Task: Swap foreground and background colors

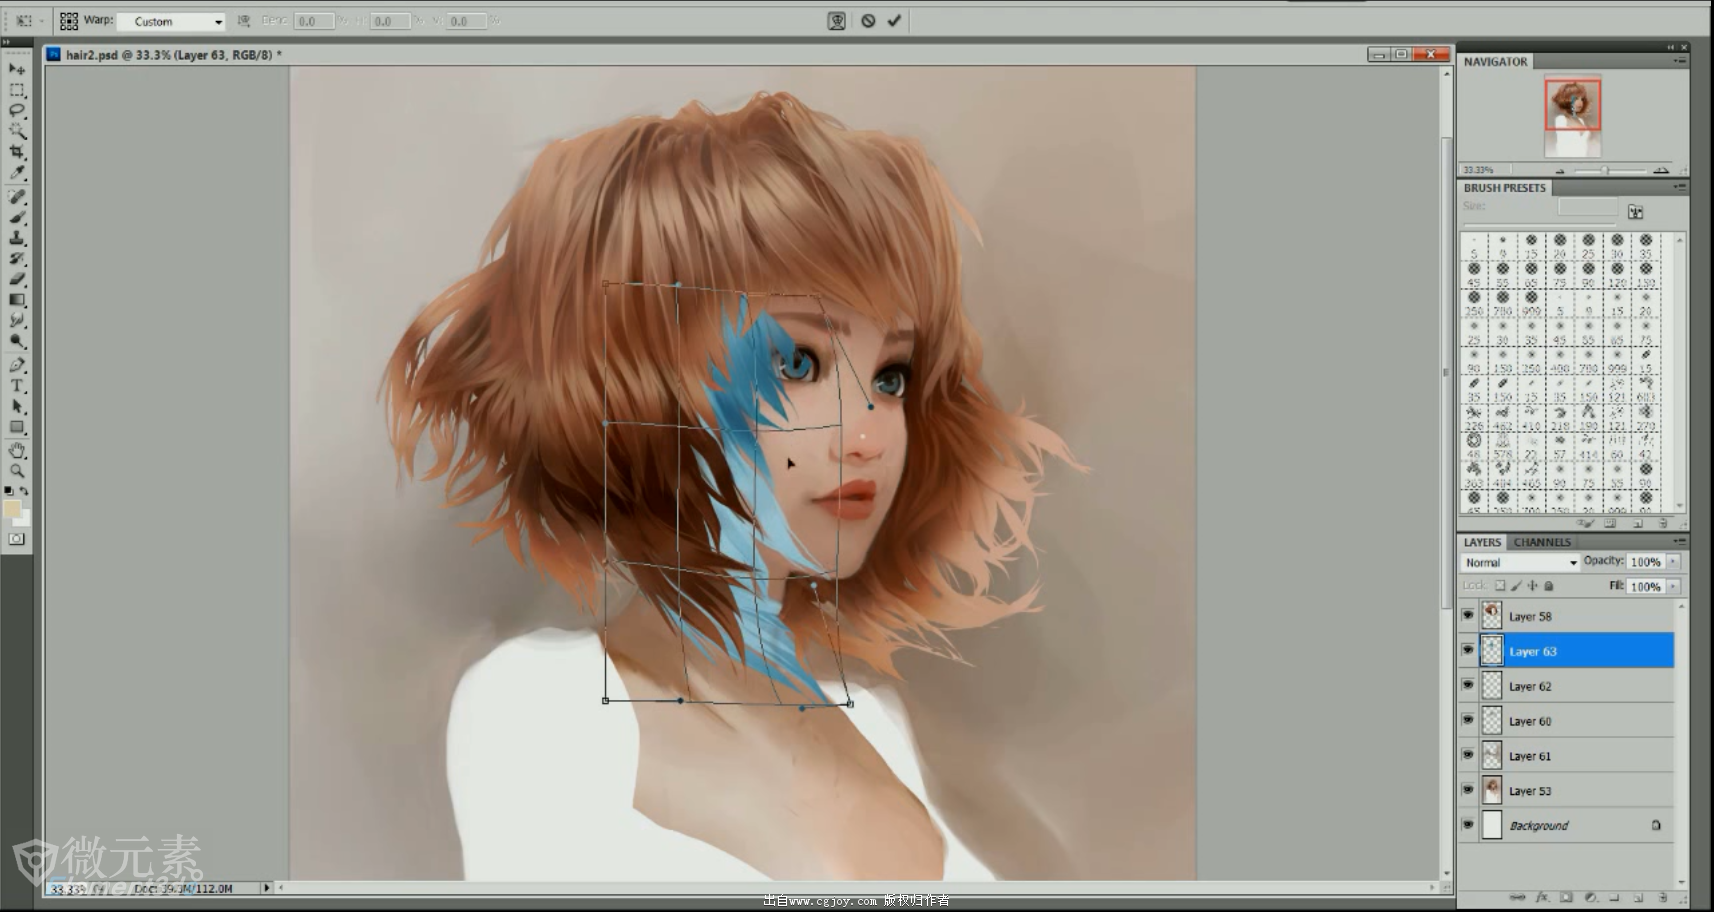Action: pos(25,491)
